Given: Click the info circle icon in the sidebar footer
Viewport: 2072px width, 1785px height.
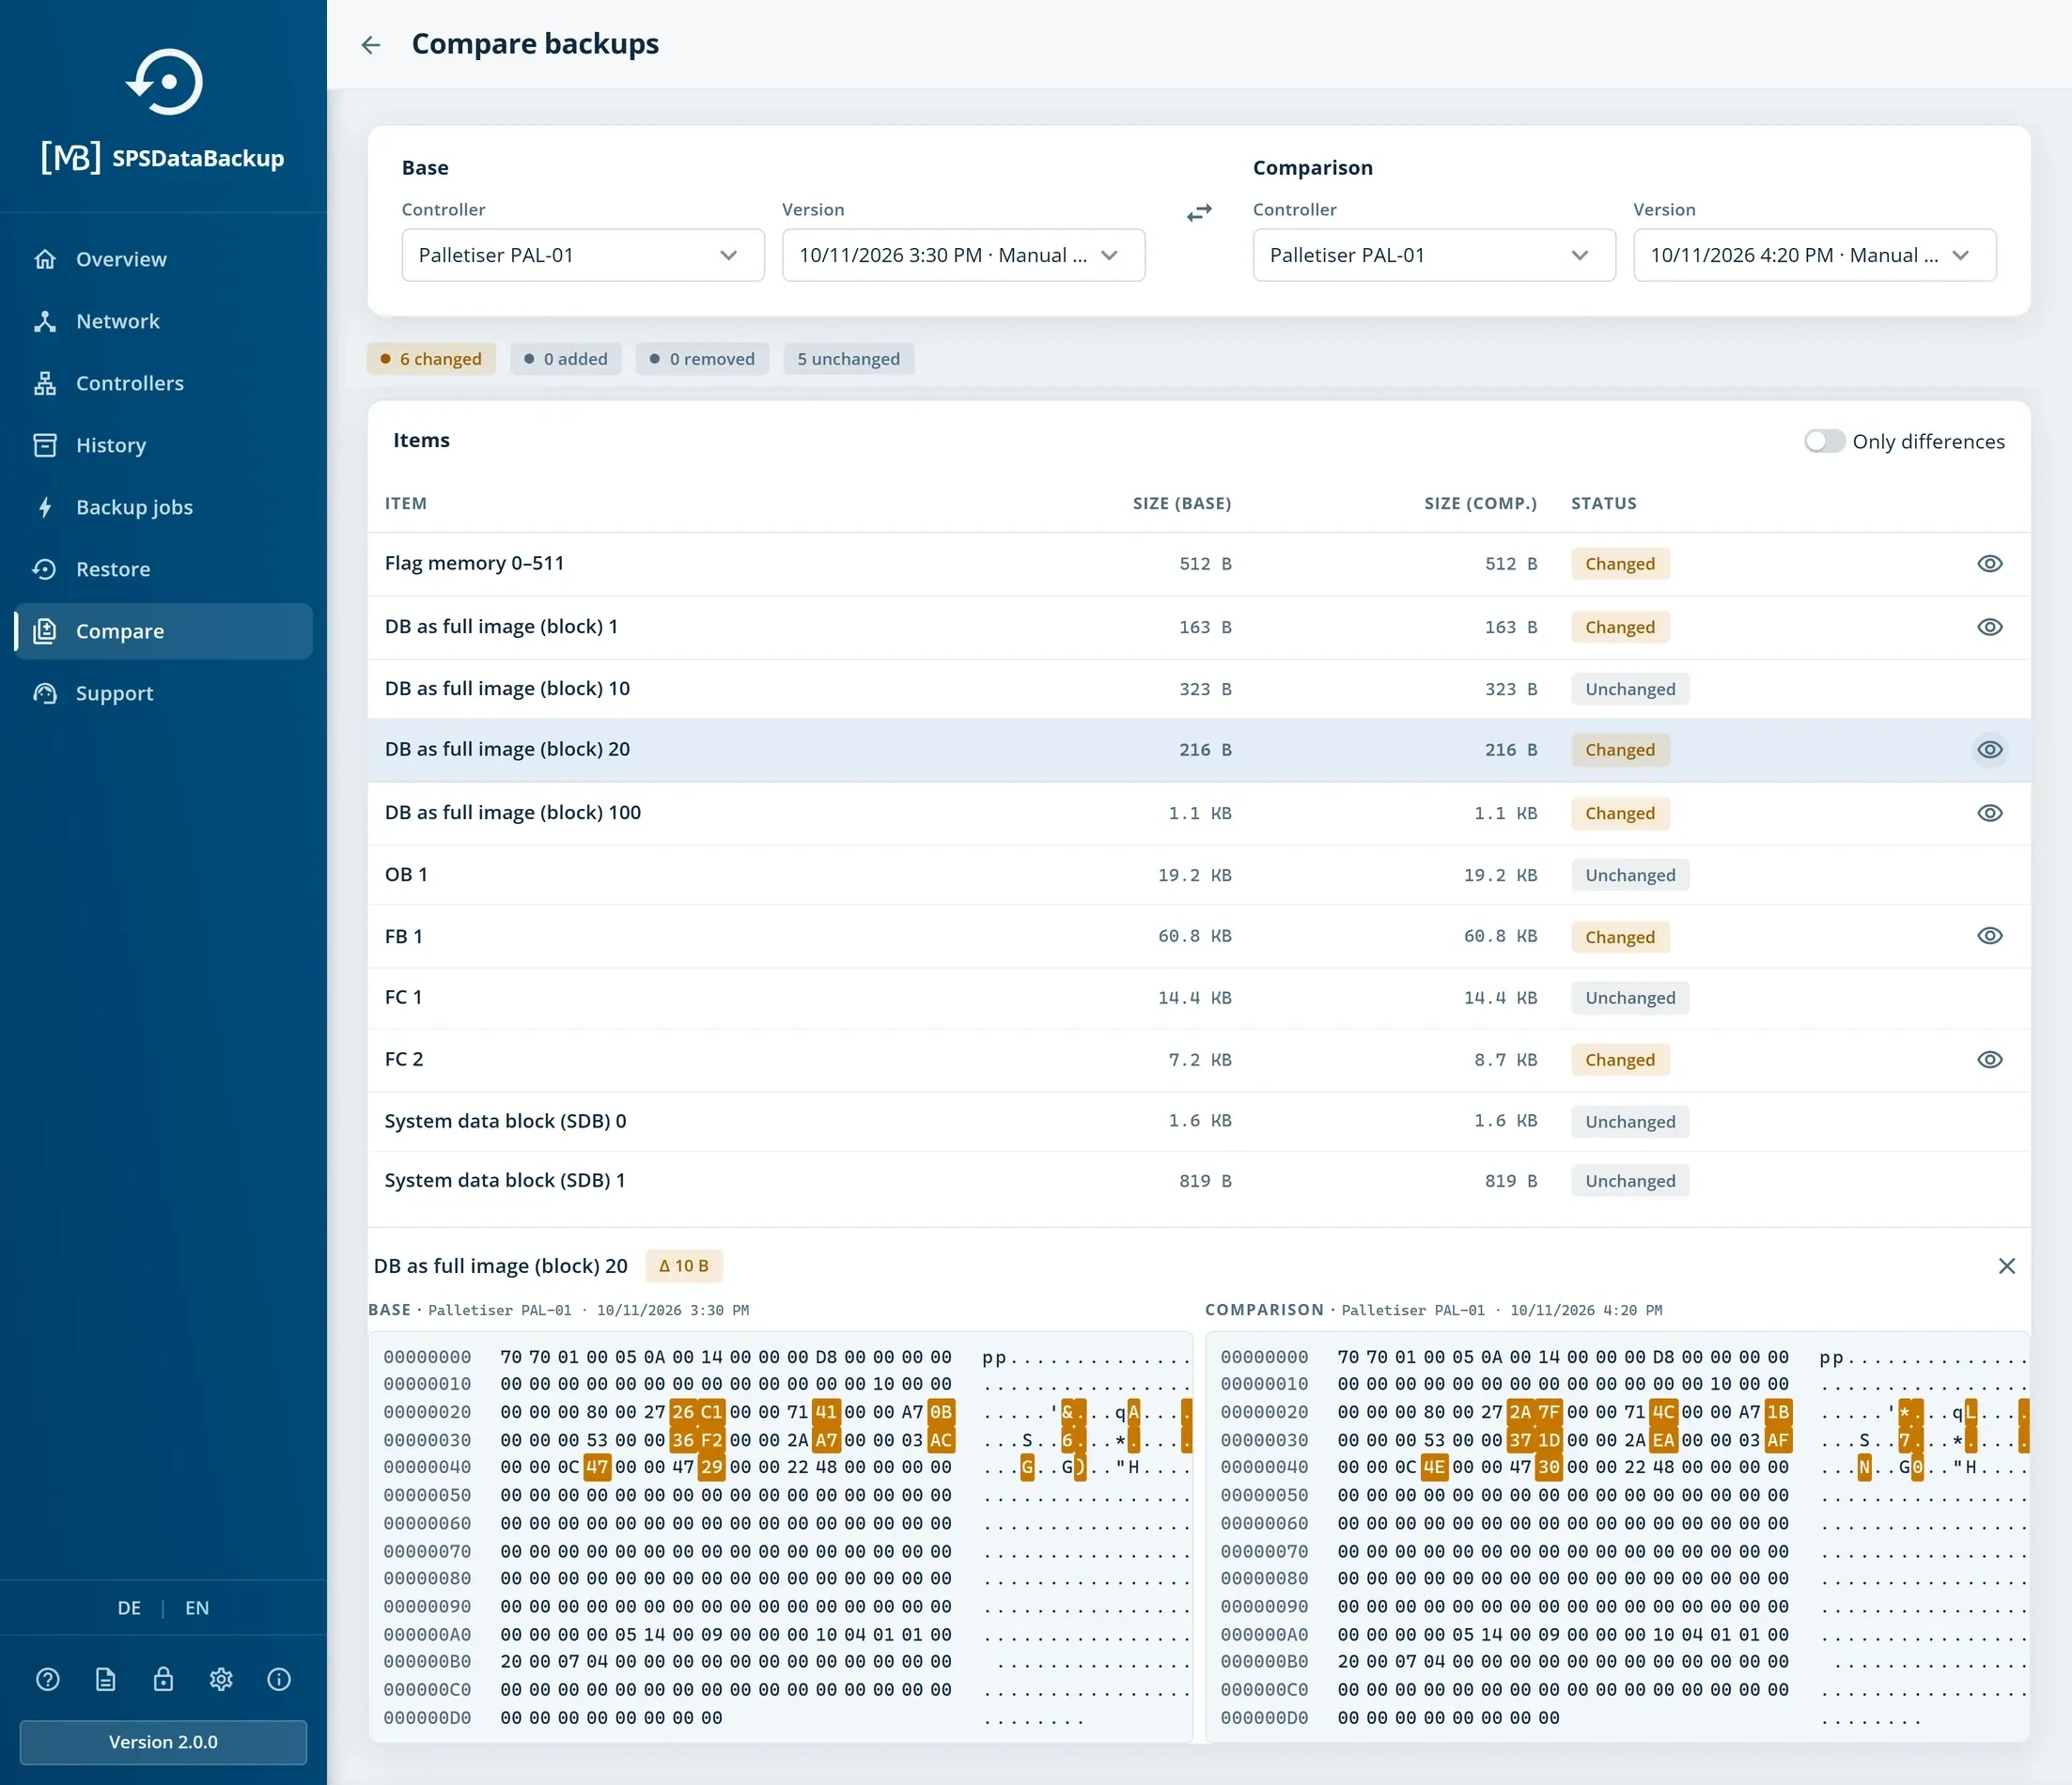Looking at the screenshot, I should [x=279, y=1679].
